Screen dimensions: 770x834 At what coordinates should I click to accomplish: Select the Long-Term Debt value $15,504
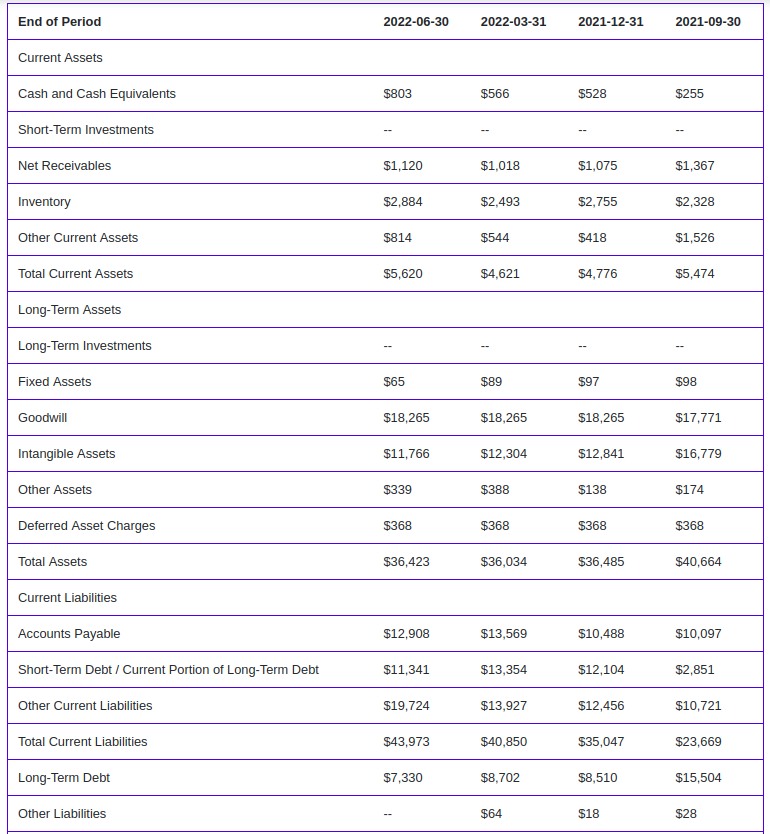(698, 778)
